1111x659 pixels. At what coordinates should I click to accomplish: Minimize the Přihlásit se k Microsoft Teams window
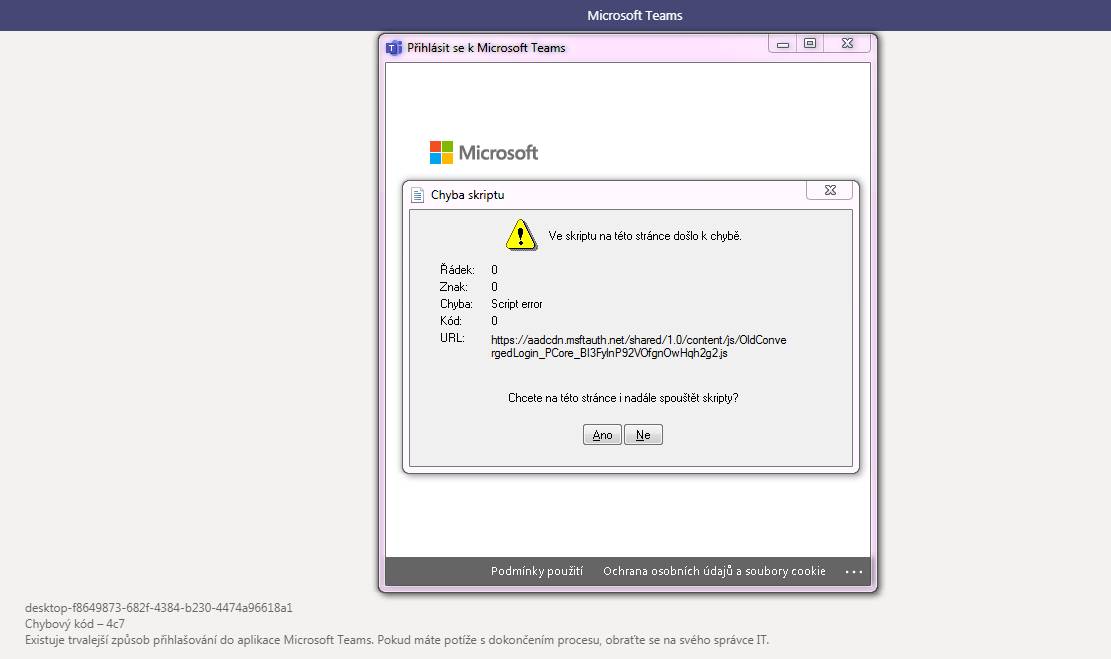(x=782, y=44)
